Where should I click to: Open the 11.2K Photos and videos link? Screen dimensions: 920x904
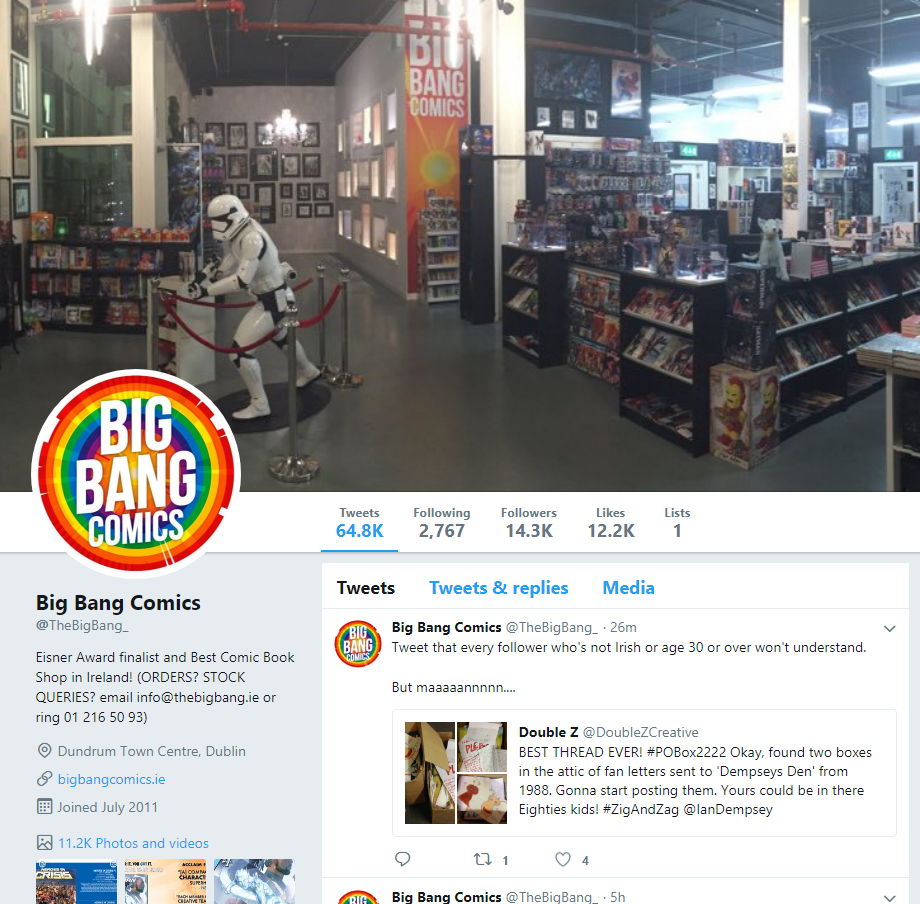(x=133, y=843)
